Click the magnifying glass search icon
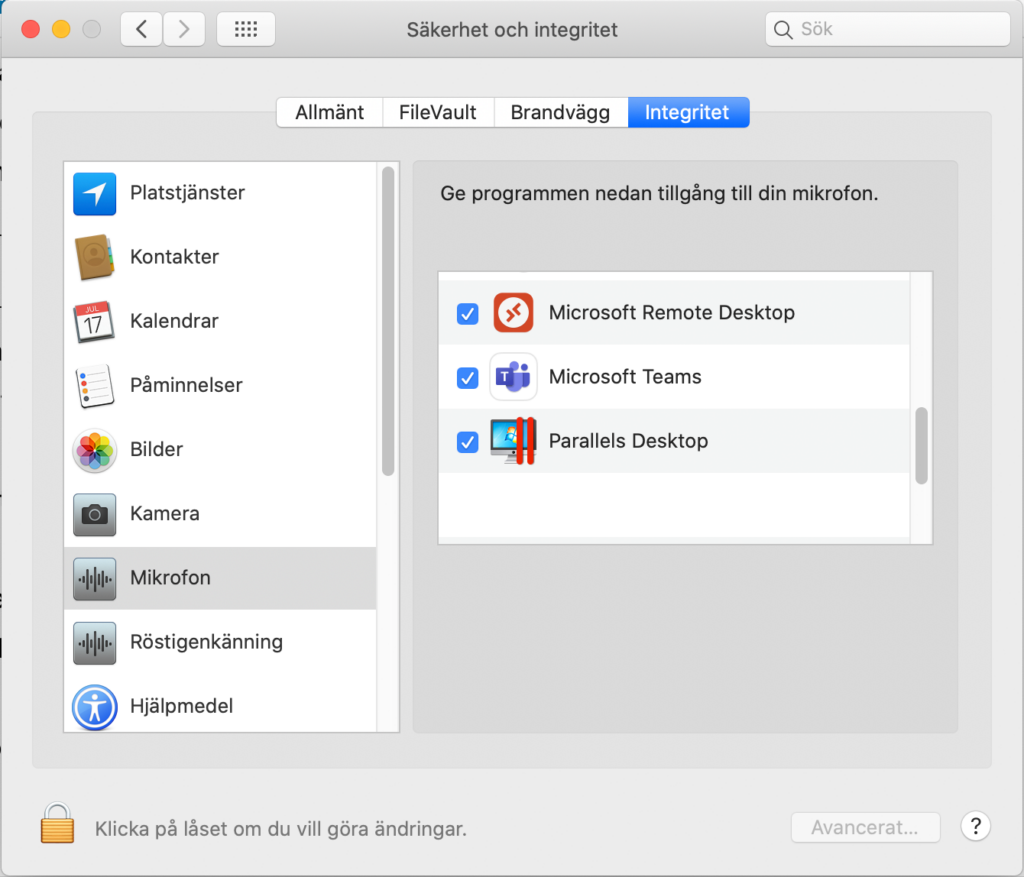 pos(783,29)
